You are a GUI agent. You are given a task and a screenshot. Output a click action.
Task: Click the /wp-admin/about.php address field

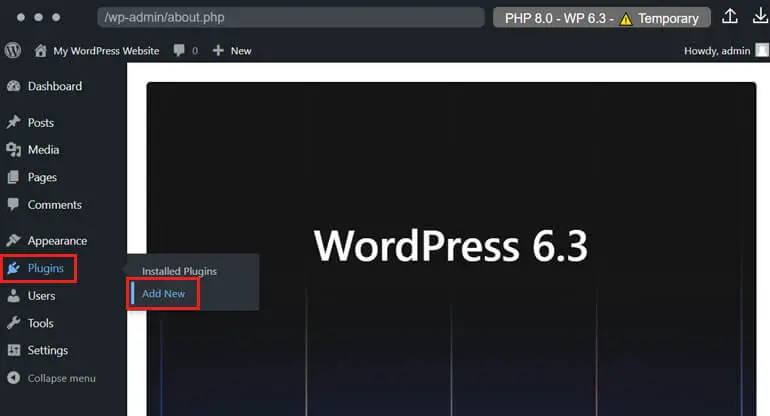pos(291,17)
